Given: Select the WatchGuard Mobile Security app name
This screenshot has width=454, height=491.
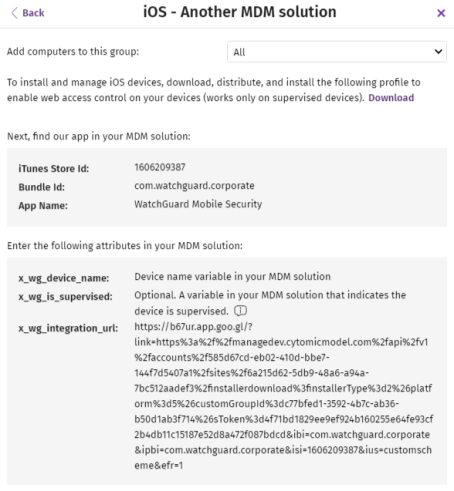Looking at the screenshot, I should pos(198,204).
